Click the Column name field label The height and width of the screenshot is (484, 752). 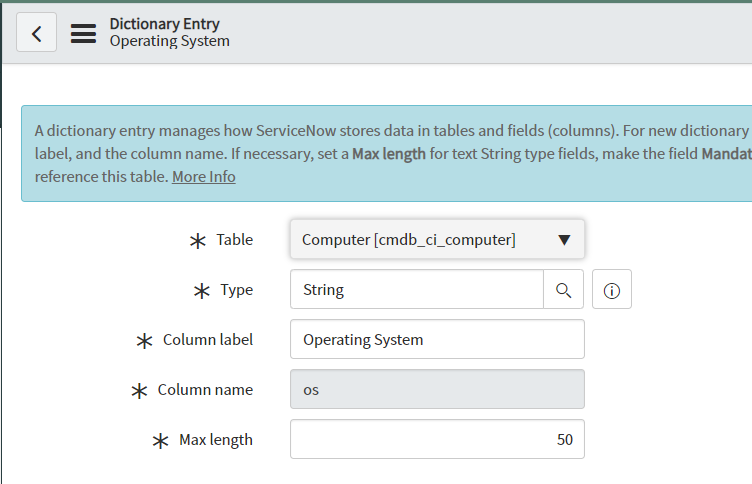205,390
